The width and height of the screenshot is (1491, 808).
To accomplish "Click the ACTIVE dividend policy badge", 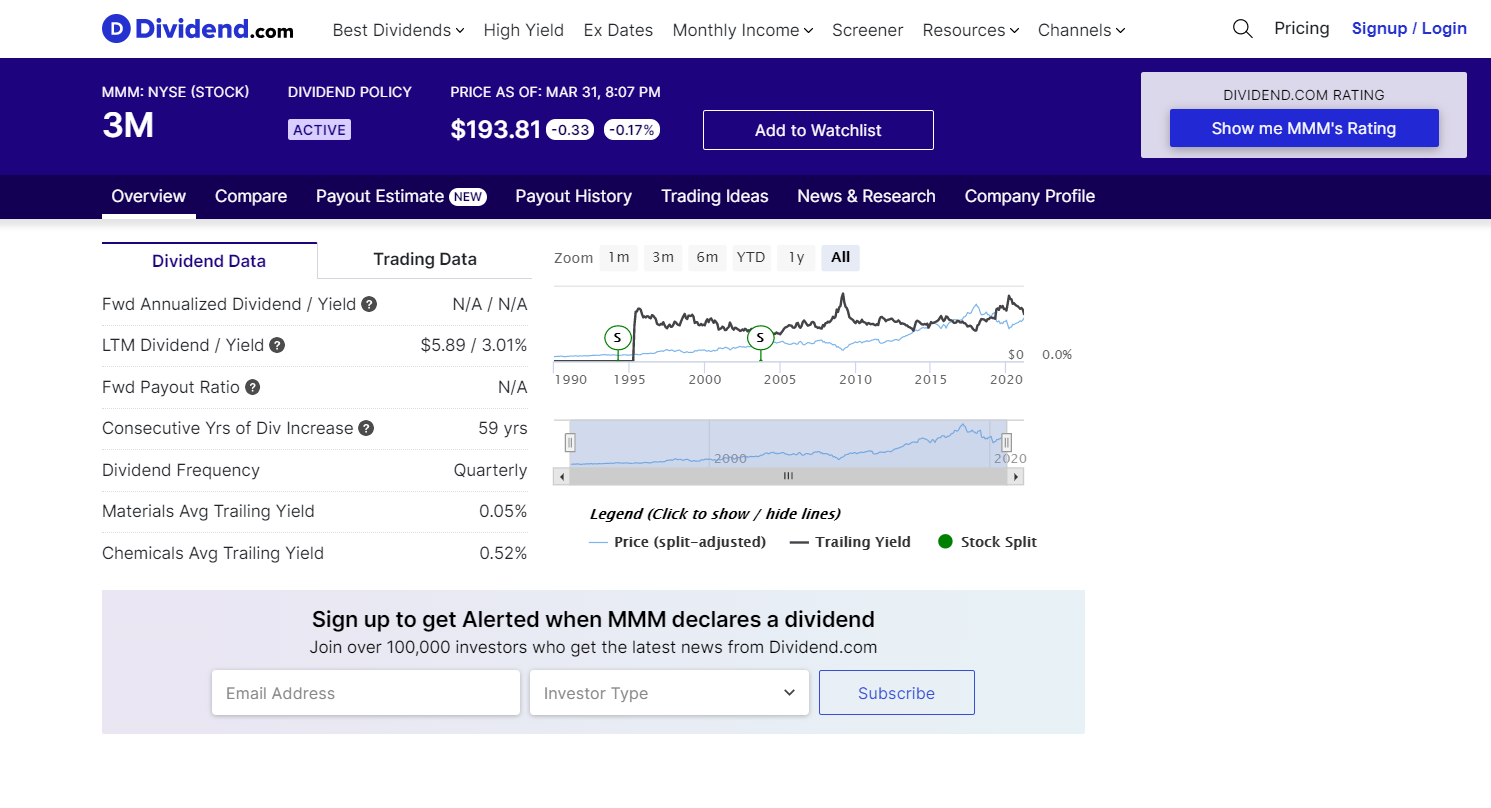I will click(x=320, y=130).
